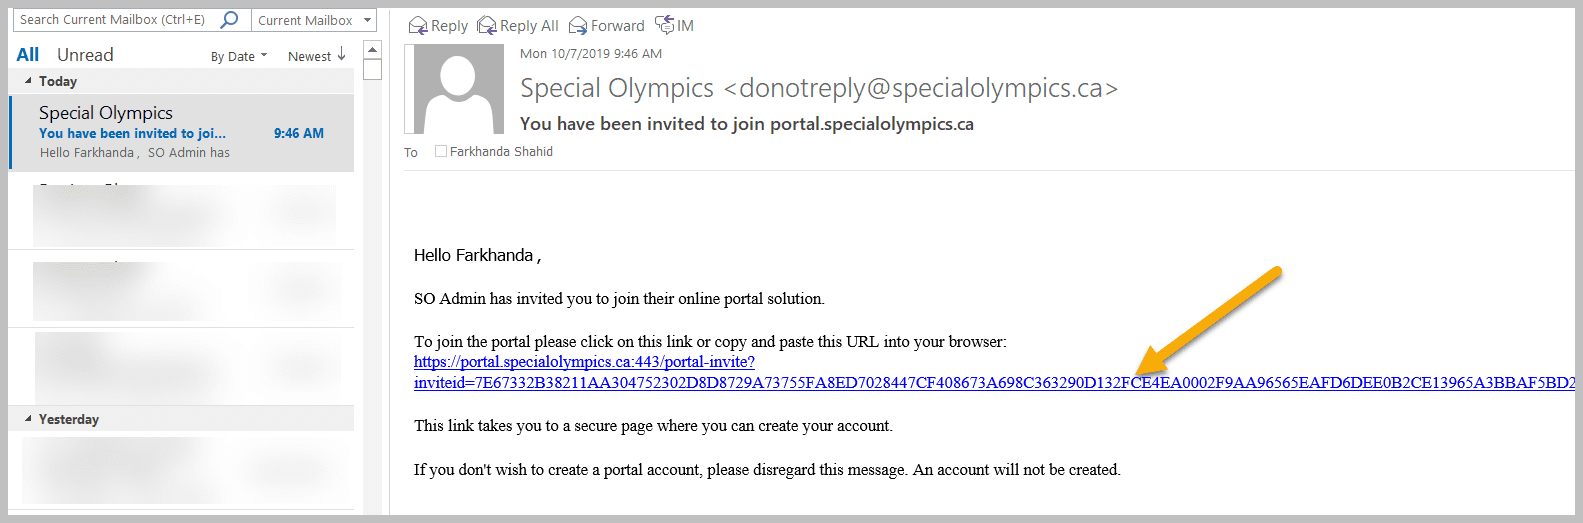Tick the checkbox beside Farkhanda Shahid
1583x523 pixels.
tap(440, 151)
